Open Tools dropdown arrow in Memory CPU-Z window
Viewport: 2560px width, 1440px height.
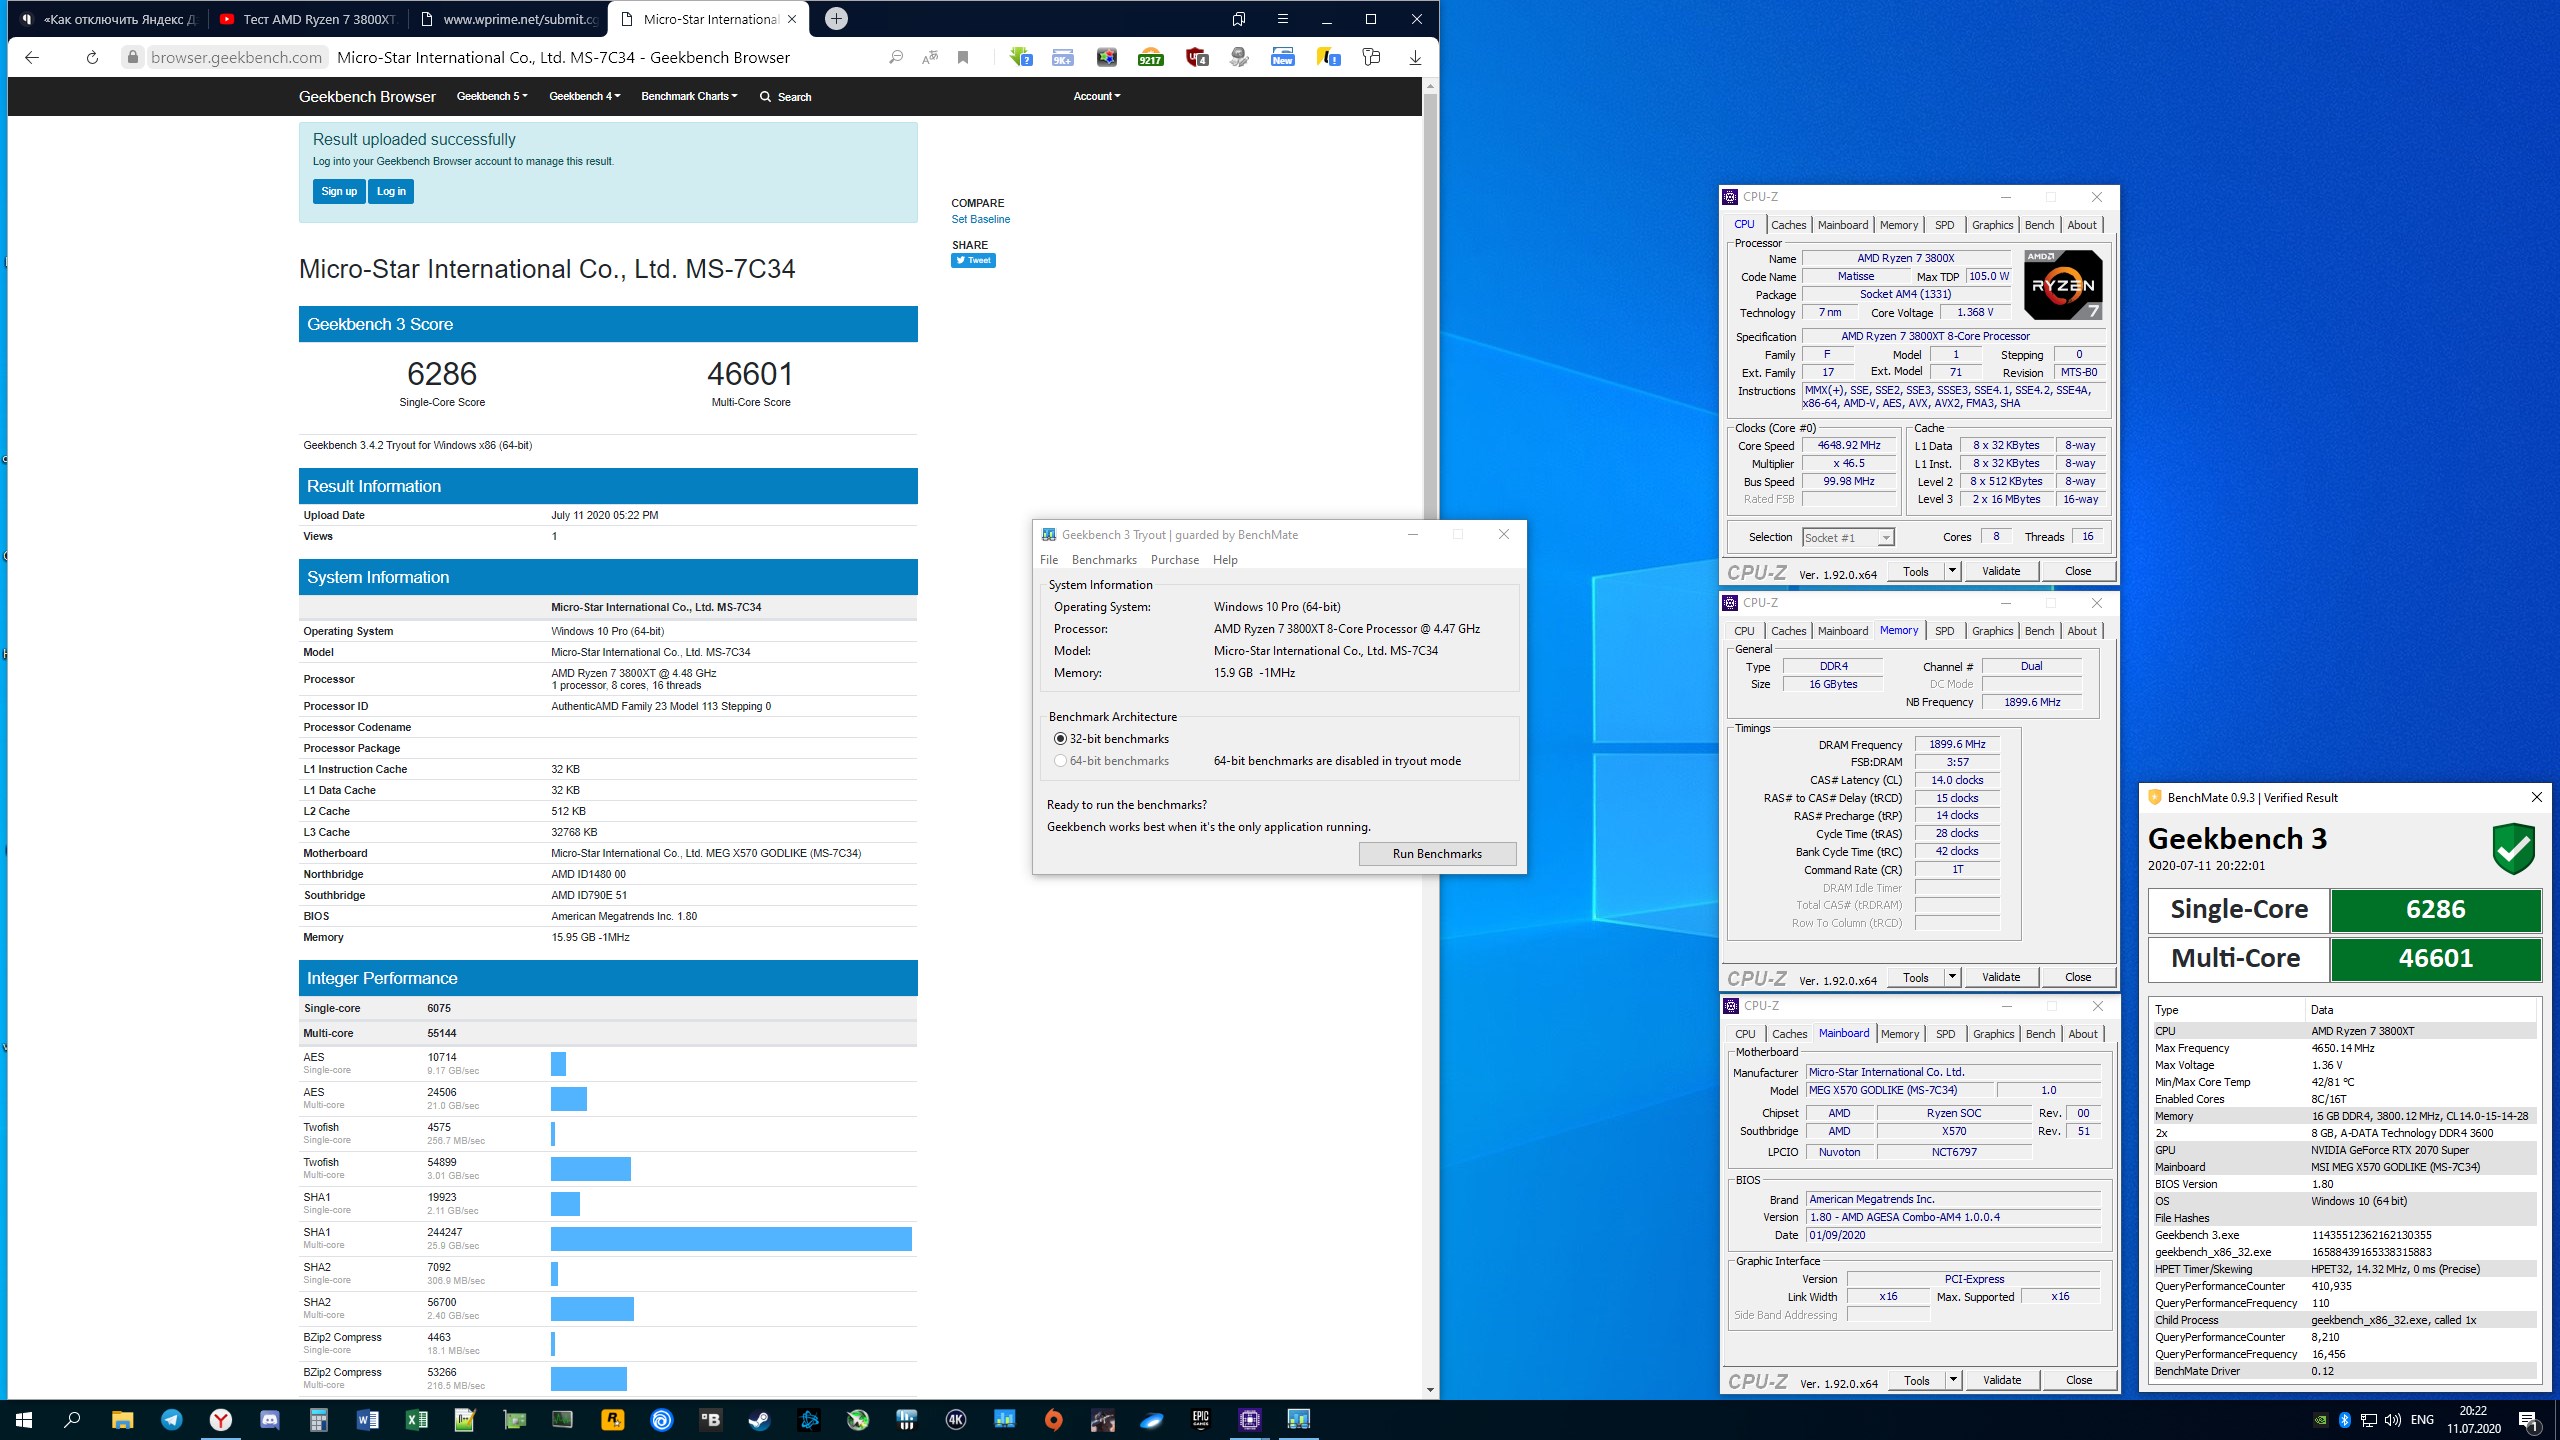pos(1951,977)
